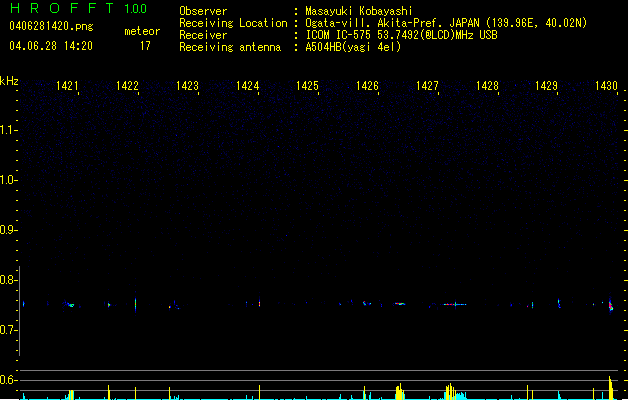Viewport: 629px width, 400px height.
Task: Click the 1422 time axis marker
Action: tap(127, 86)
